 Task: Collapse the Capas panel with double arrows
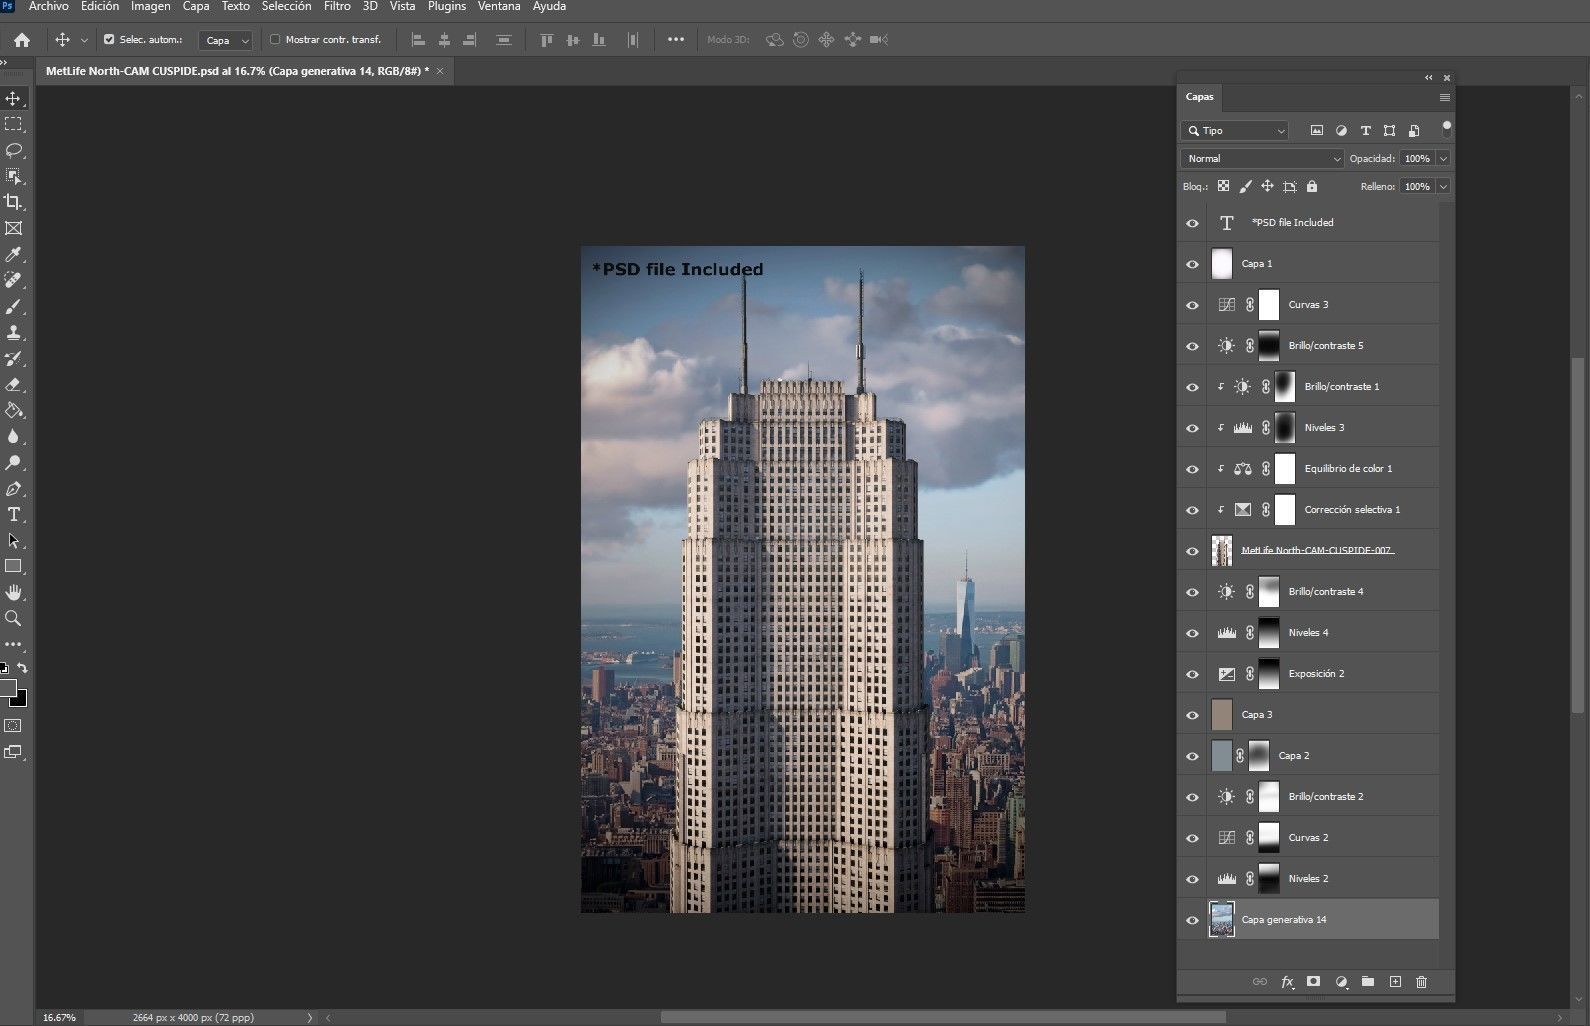1429,77
